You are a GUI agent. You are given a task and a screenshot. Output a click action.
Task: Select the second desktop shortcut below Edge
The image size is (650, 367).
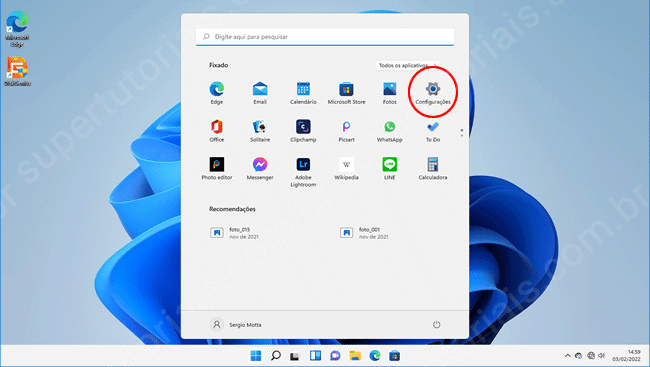pos(17,71)
